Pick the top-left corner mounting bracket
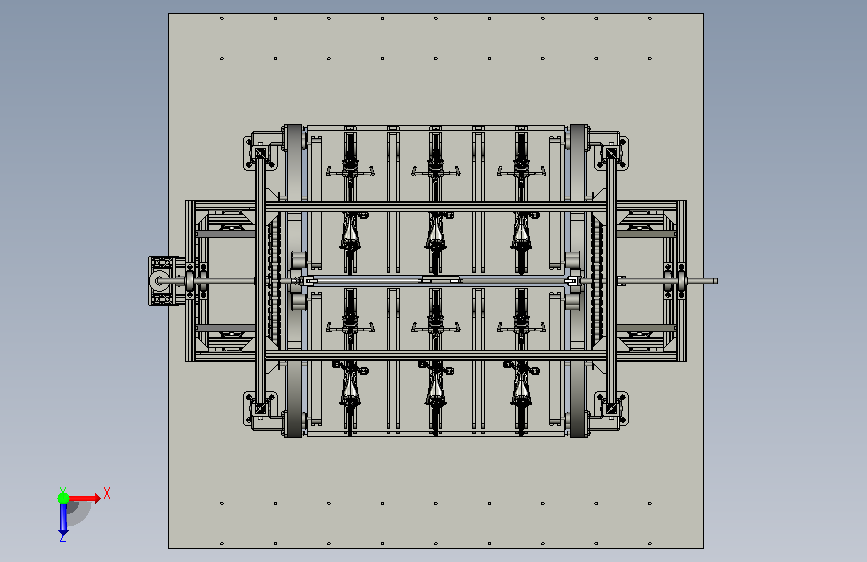Image resolution: width=867 pixels, height=562 pixels. pyautogui.click(x=259, y=153)
